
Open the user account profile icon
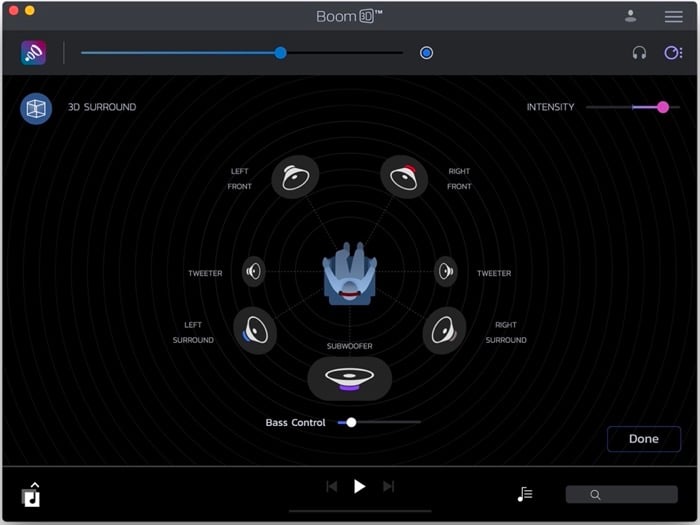tap(630, 16)
